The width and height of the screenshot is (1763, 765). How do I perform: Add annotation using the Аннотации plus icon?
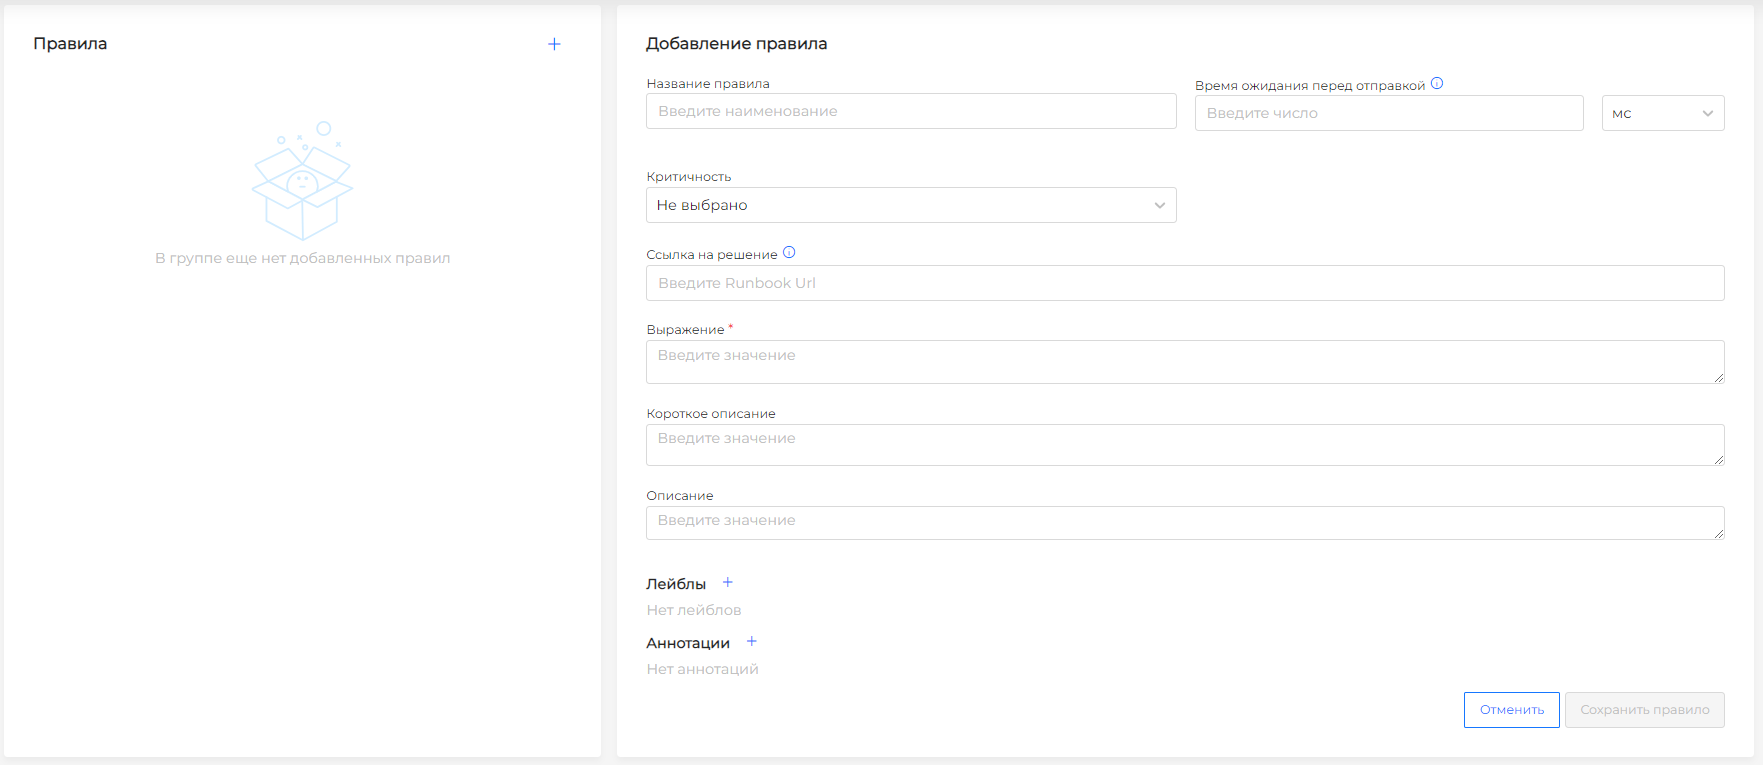click(752, 641)
